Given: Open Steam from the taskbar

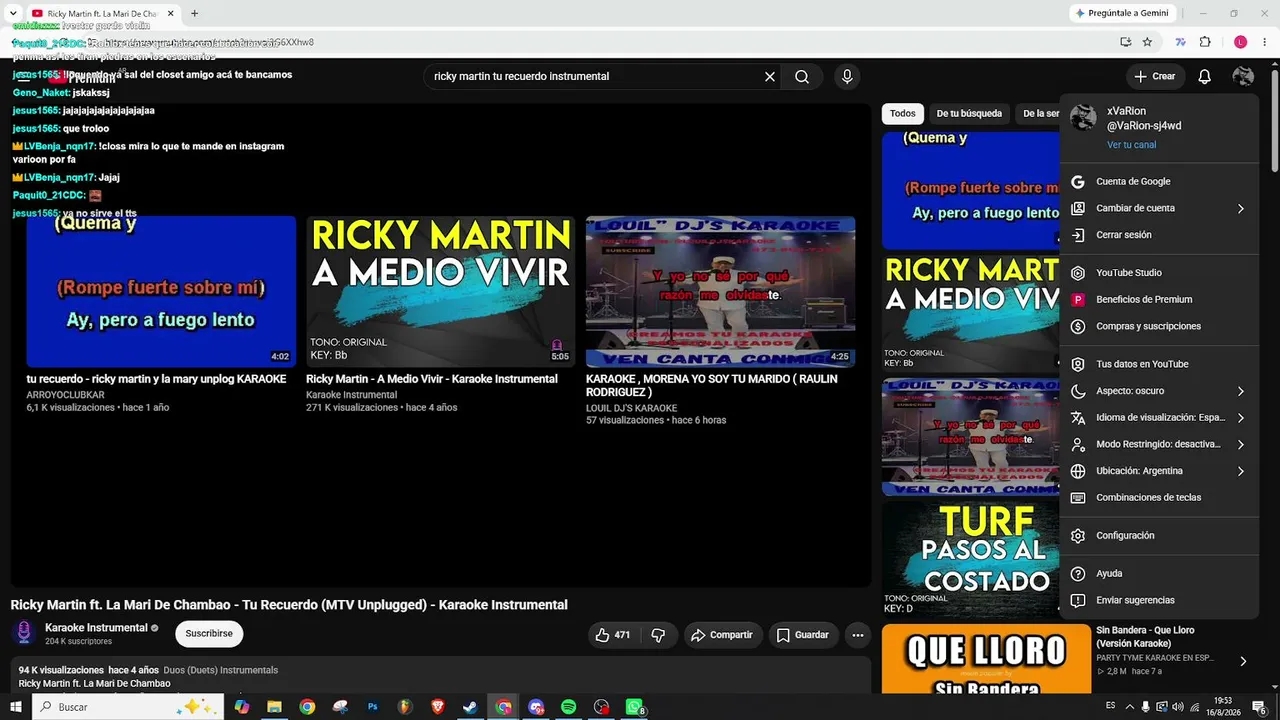Looking at the screenshot, I should [470, 707].
